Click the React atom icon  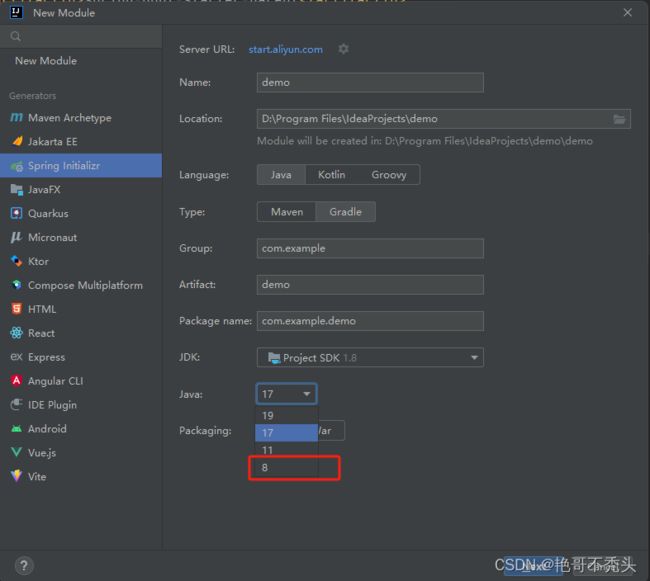pos(17,333)
